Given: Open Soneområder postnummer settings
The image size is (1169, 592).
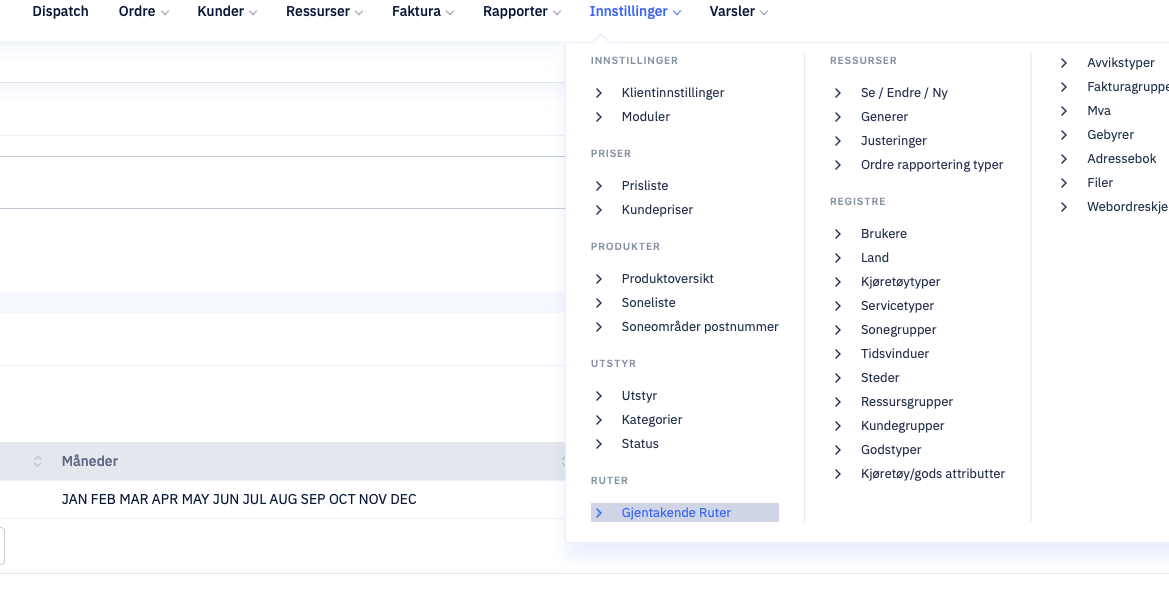Looking at the screenshot, I should point(700,327).
